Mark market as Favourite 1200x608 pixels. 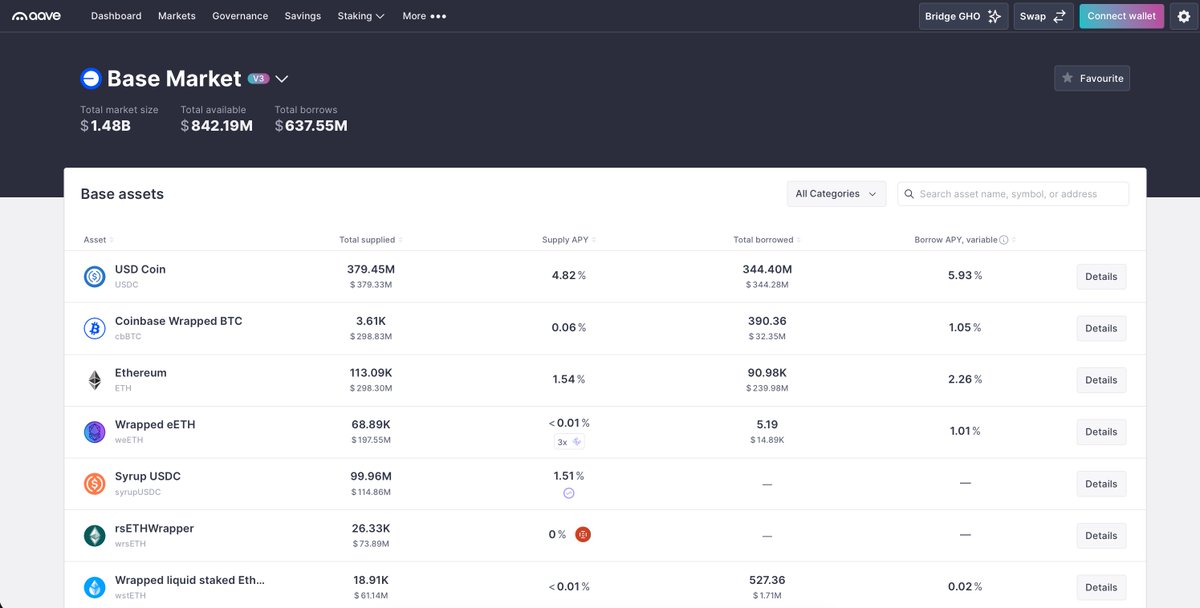click(x=1092, y=78)
